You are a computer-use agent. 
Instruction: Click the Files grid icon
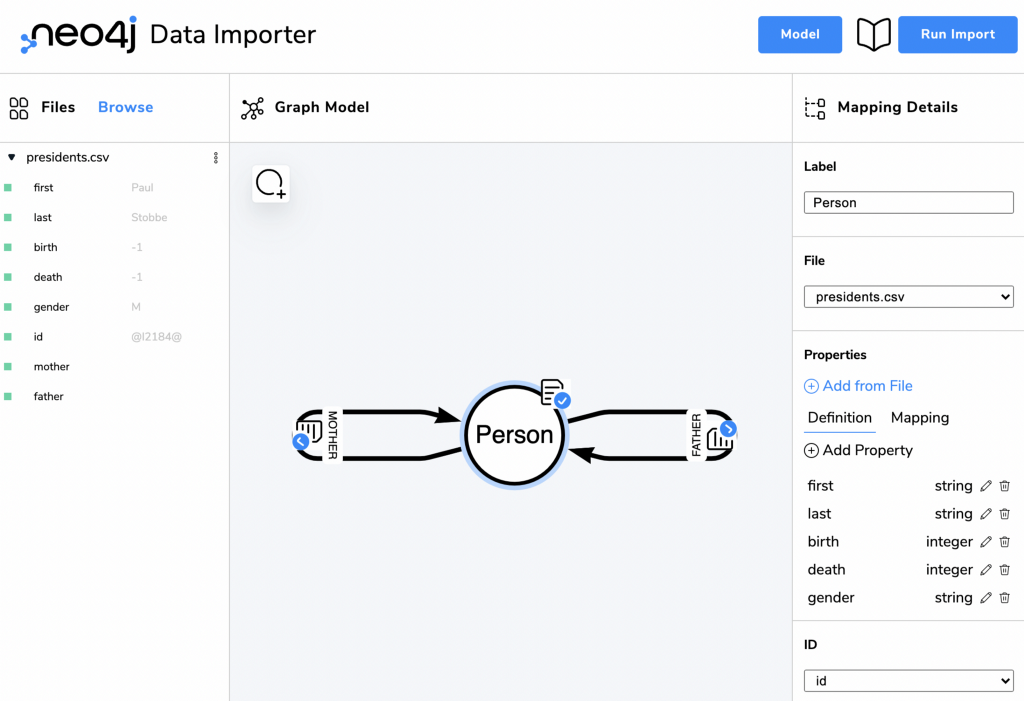click(19, 108)
